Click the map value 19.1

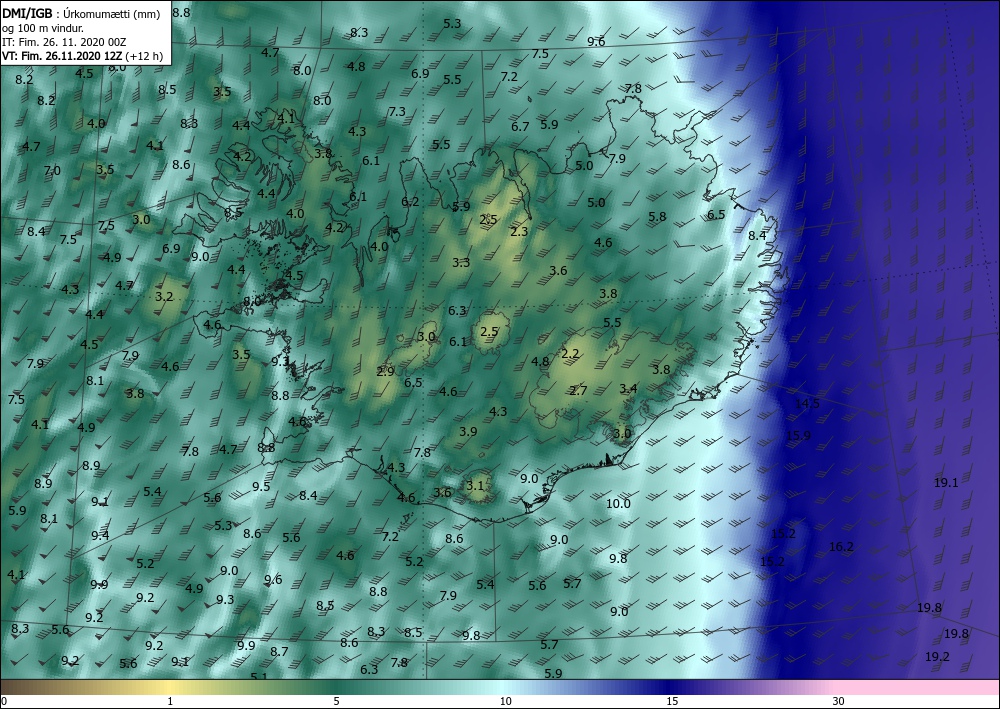pos(946,483)
